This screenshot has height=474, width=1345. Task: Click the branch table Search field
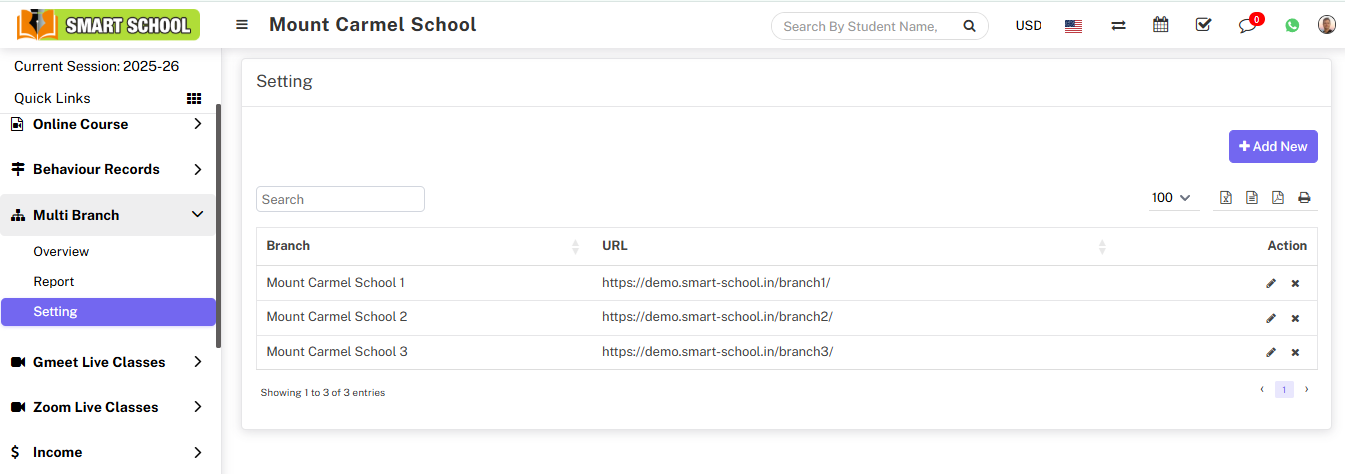click(x=340, y=199)
